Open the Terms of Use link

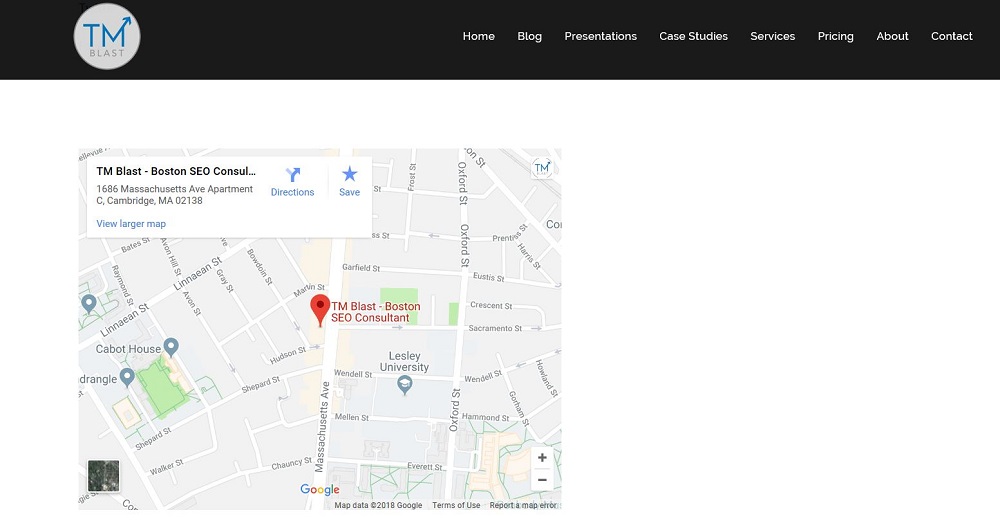point(456,505)
